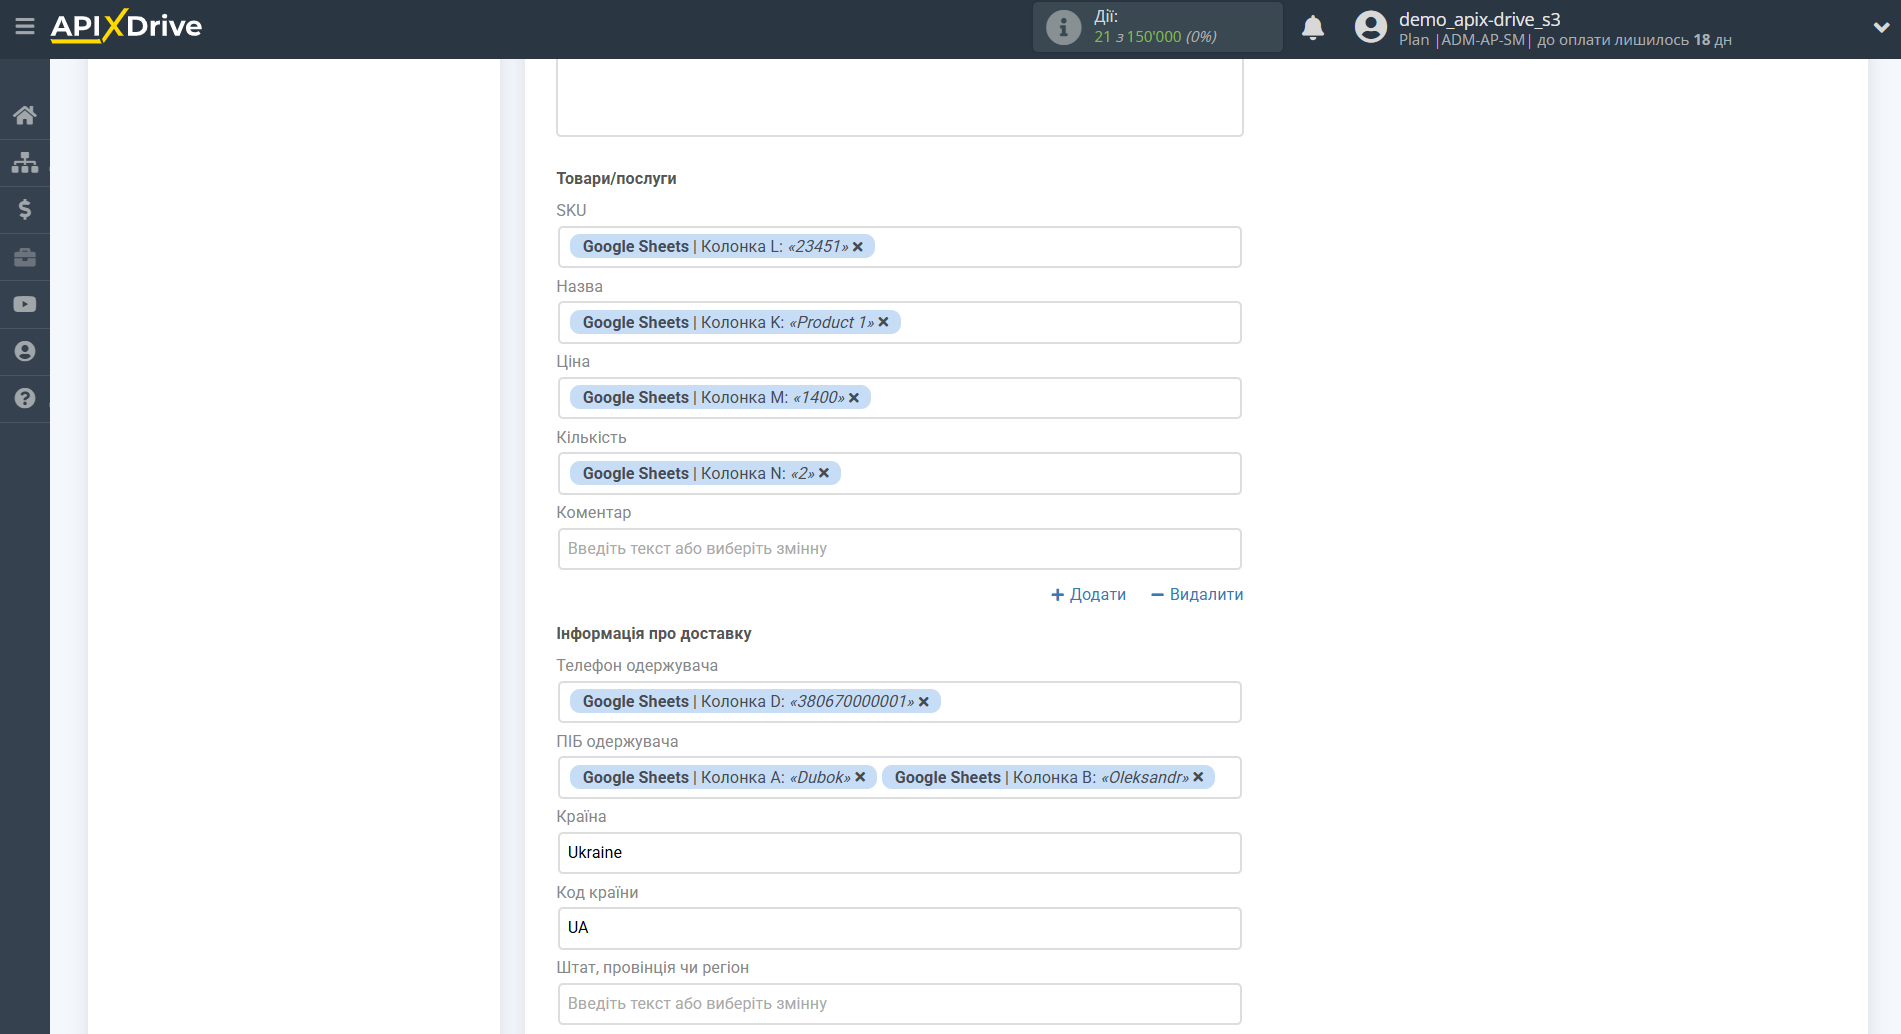The width and height of the screenshot is (1901, 1034).
Task: Click the Товари/послуги heading
Action: [x=616, y=178]
